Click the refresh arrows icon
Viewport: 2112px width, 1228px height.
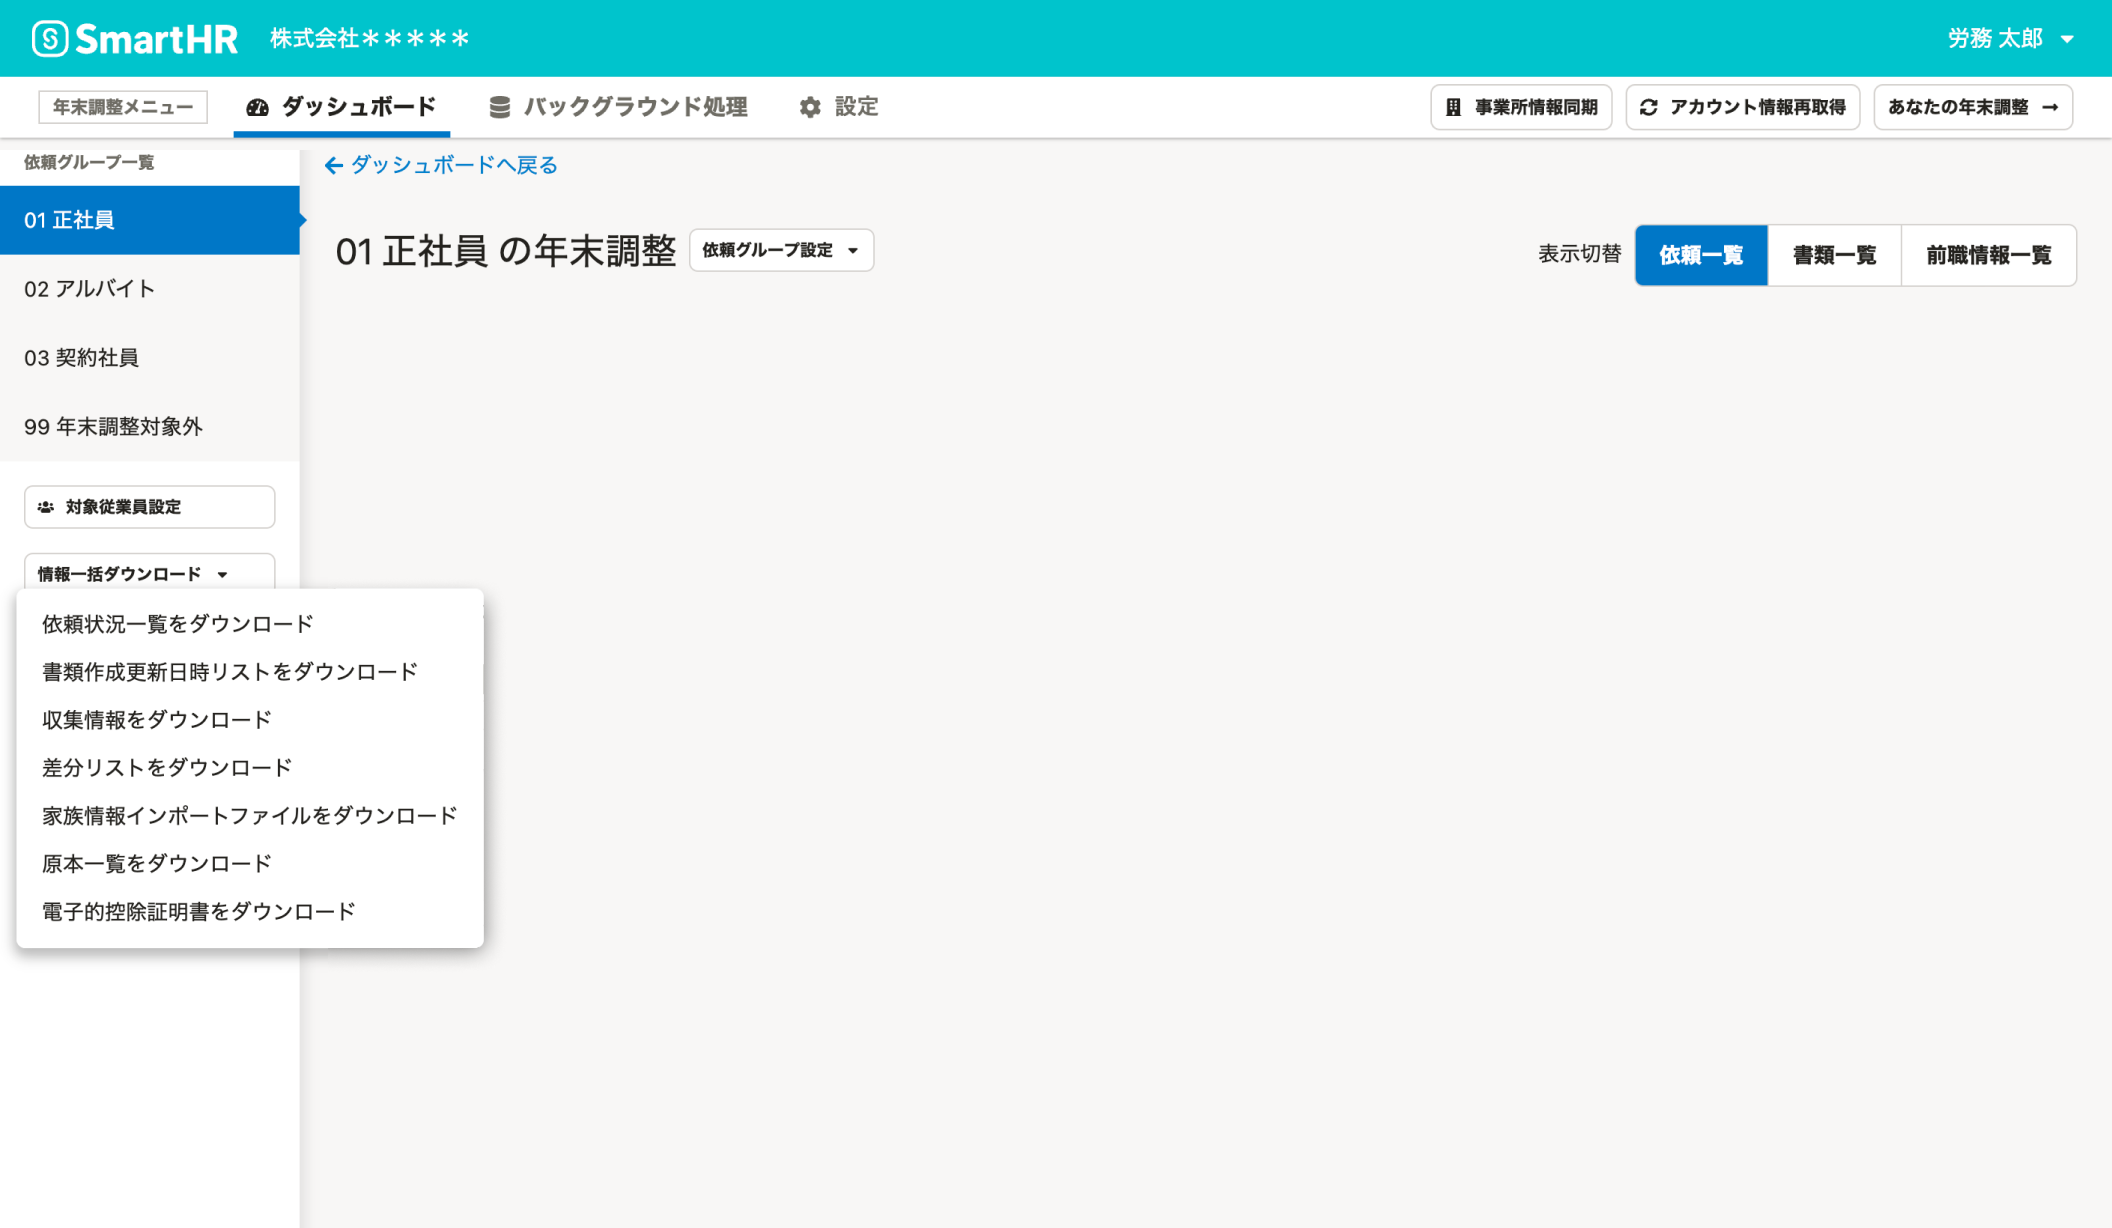pyautogui.click(x=1649, y=107)
